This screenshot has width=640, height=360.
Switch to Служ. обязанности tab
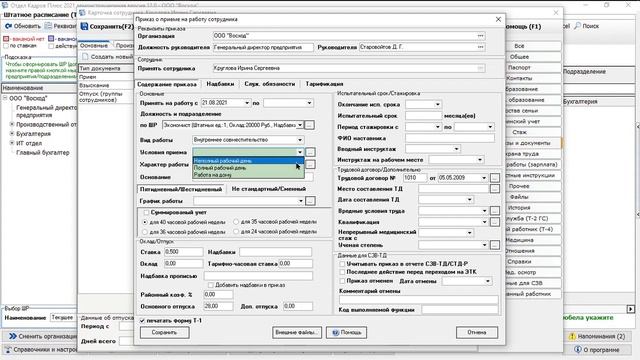tap(270, 84)
